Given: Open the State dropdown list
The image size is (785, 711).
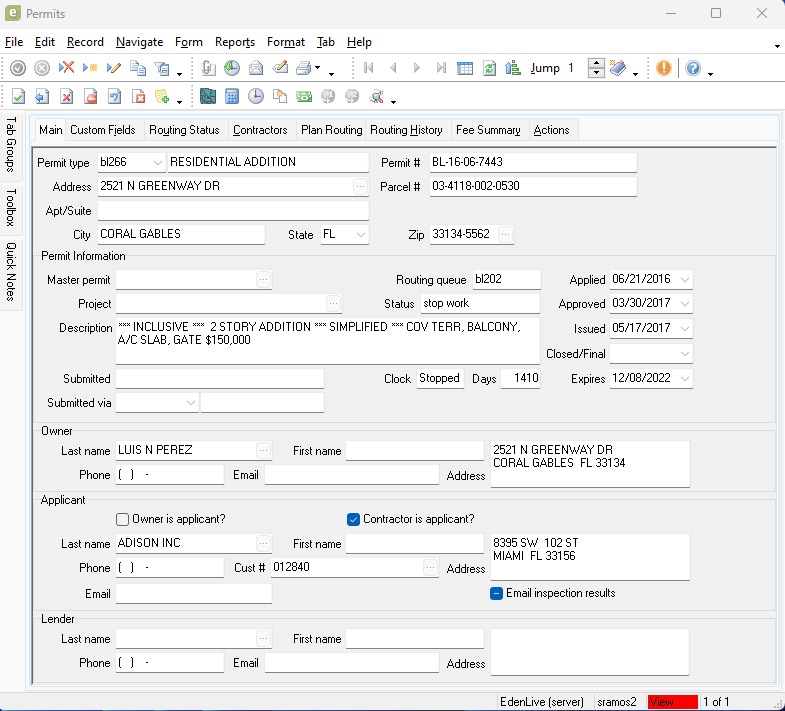Looking at the screenshot, I should click(359, 234).
